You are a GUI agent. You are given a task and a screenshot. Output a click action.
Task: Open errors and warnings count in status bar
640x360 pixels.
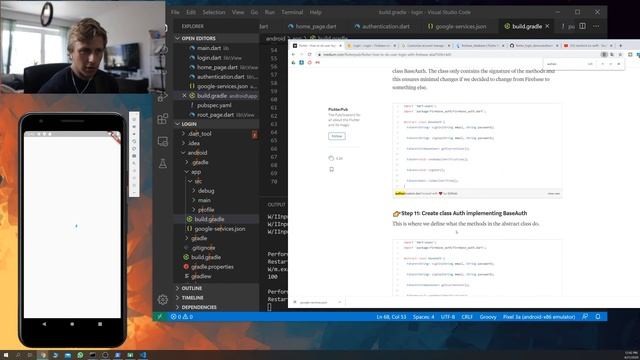coord(182,317)
